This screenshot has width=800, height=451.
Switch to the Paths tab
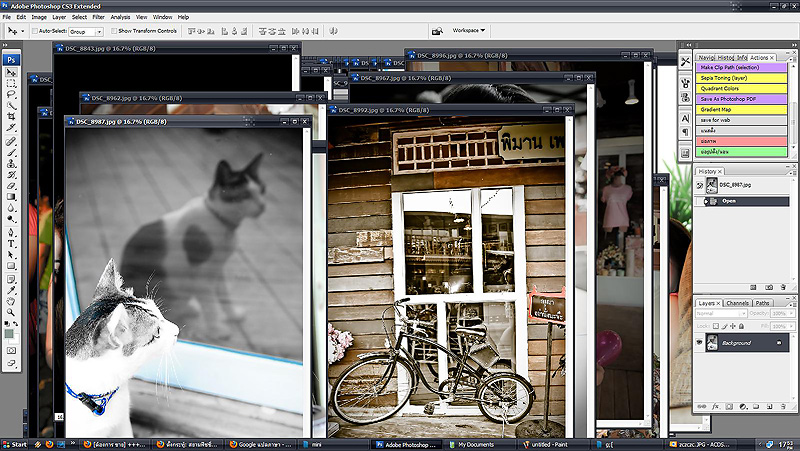(762, 303)
